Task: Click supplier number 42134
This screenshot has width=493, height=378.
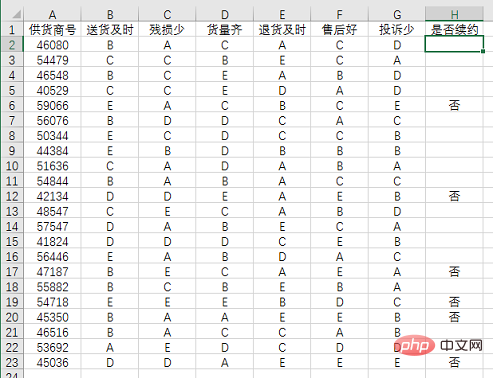Action: click(x=52, y=196)
